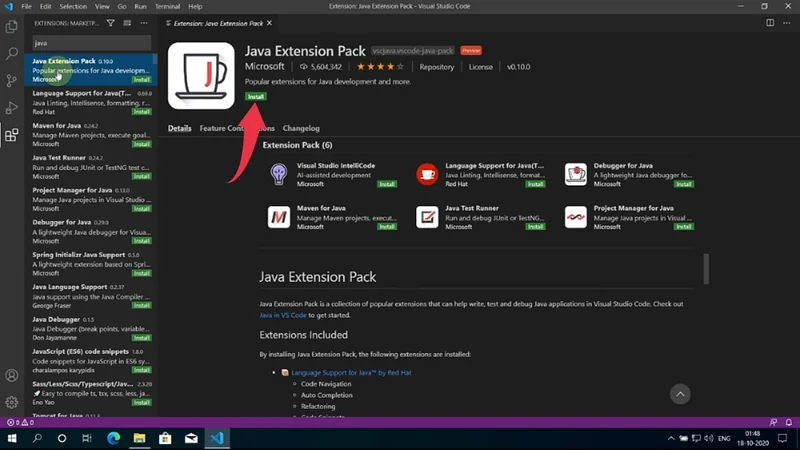Click the scroll to top arrow button

coord(680,394)
